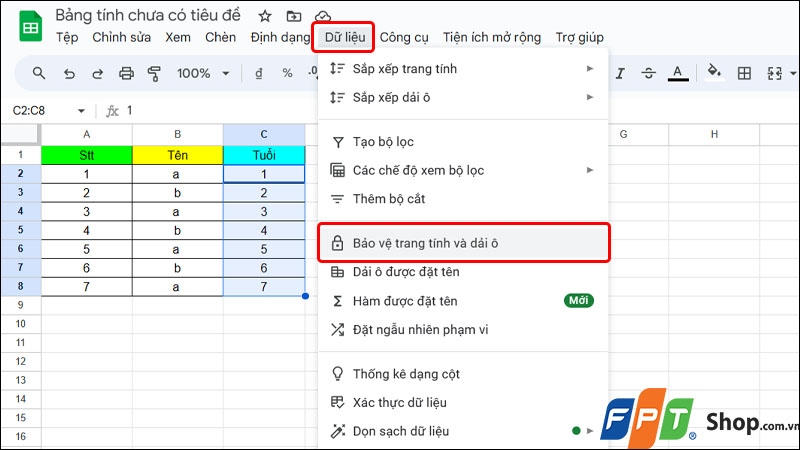Screen dimensions: 800x450
Task: Click the select-all corner box
Action: (x=20, y=135)
